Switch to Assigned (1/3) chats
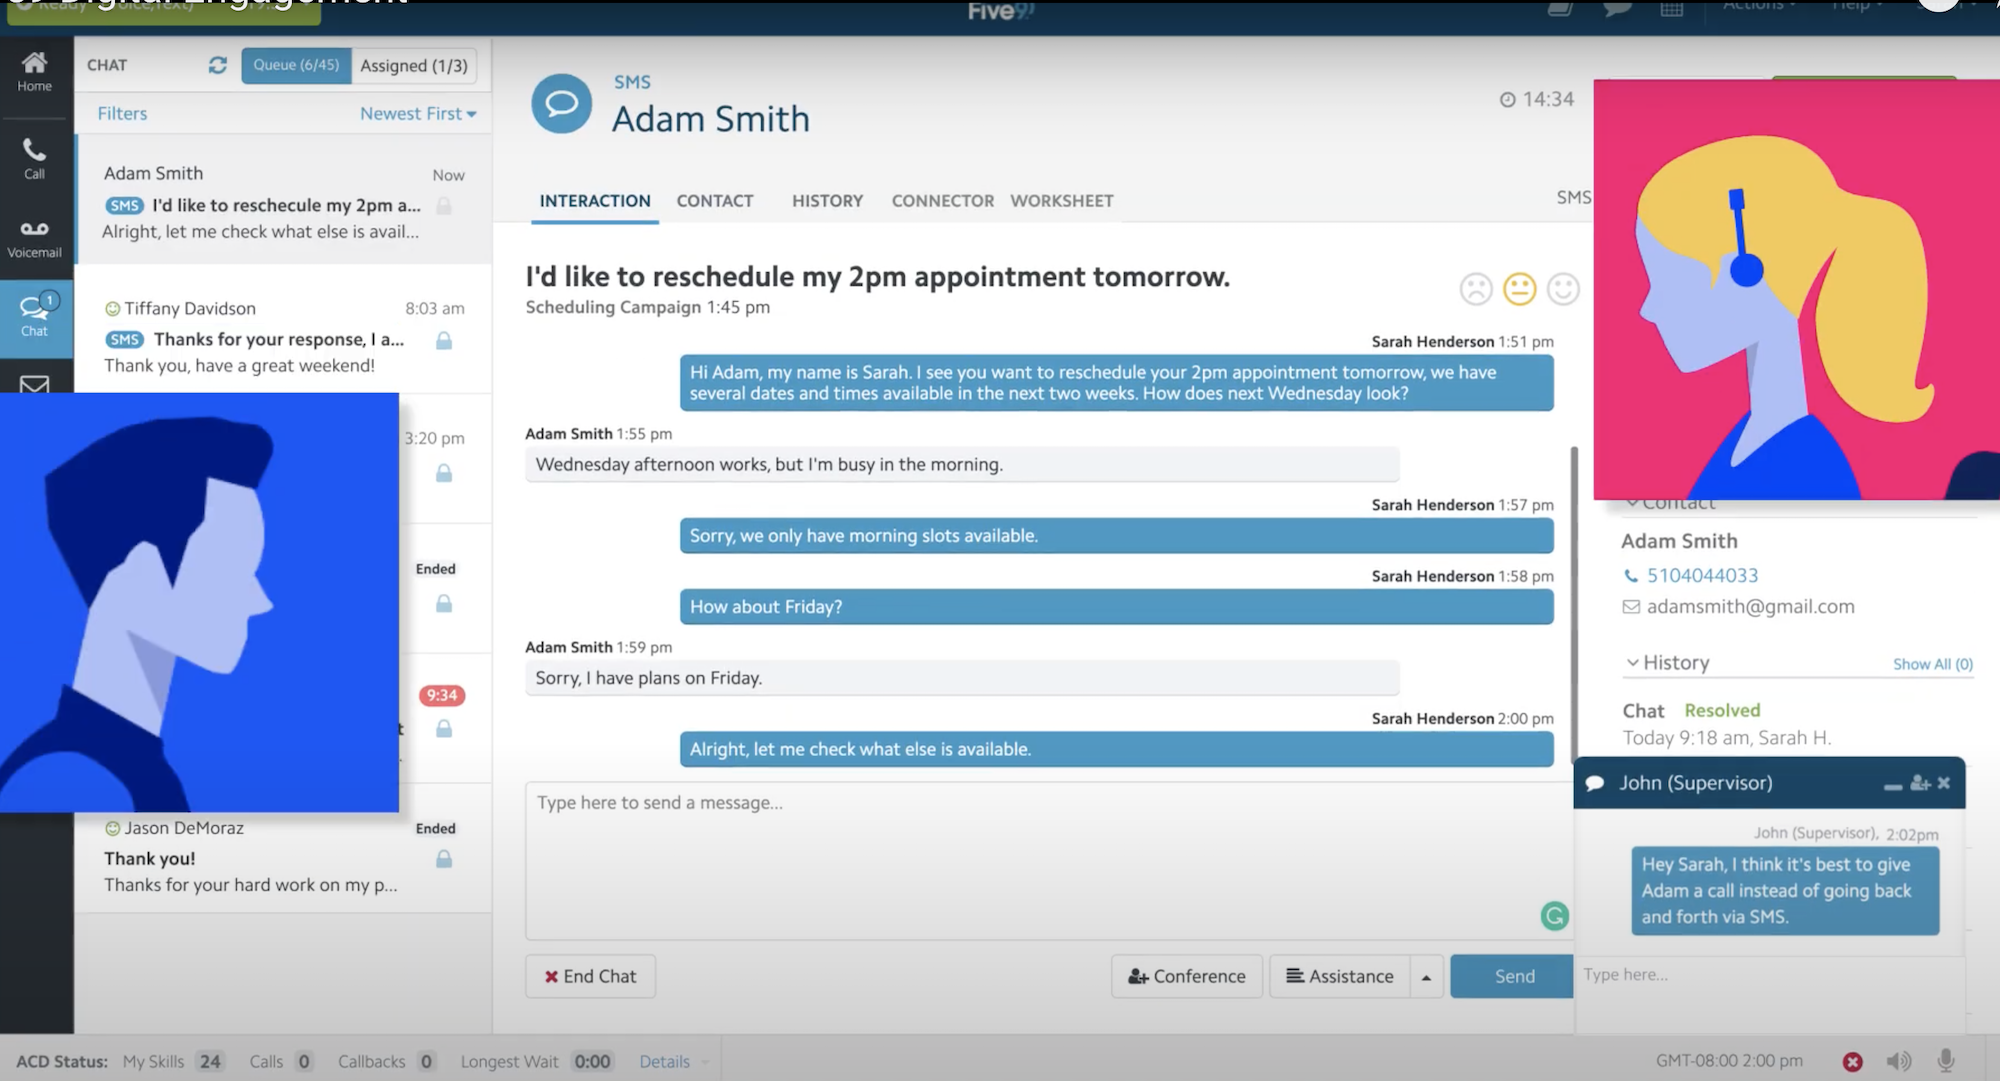This screenshot has width=2000, height=1081. tap(414, 65)
